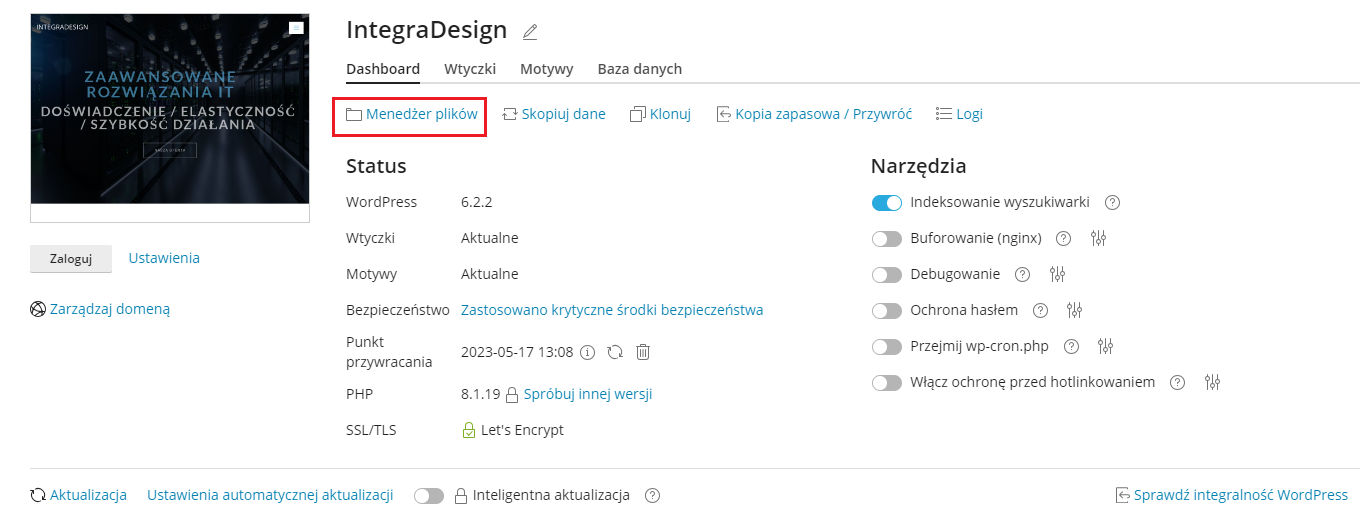Toggle Inteligentna aktualizacja switch
Image resolution: width=1360 pixels, height=524 pixels.
(x=429, y=496)
